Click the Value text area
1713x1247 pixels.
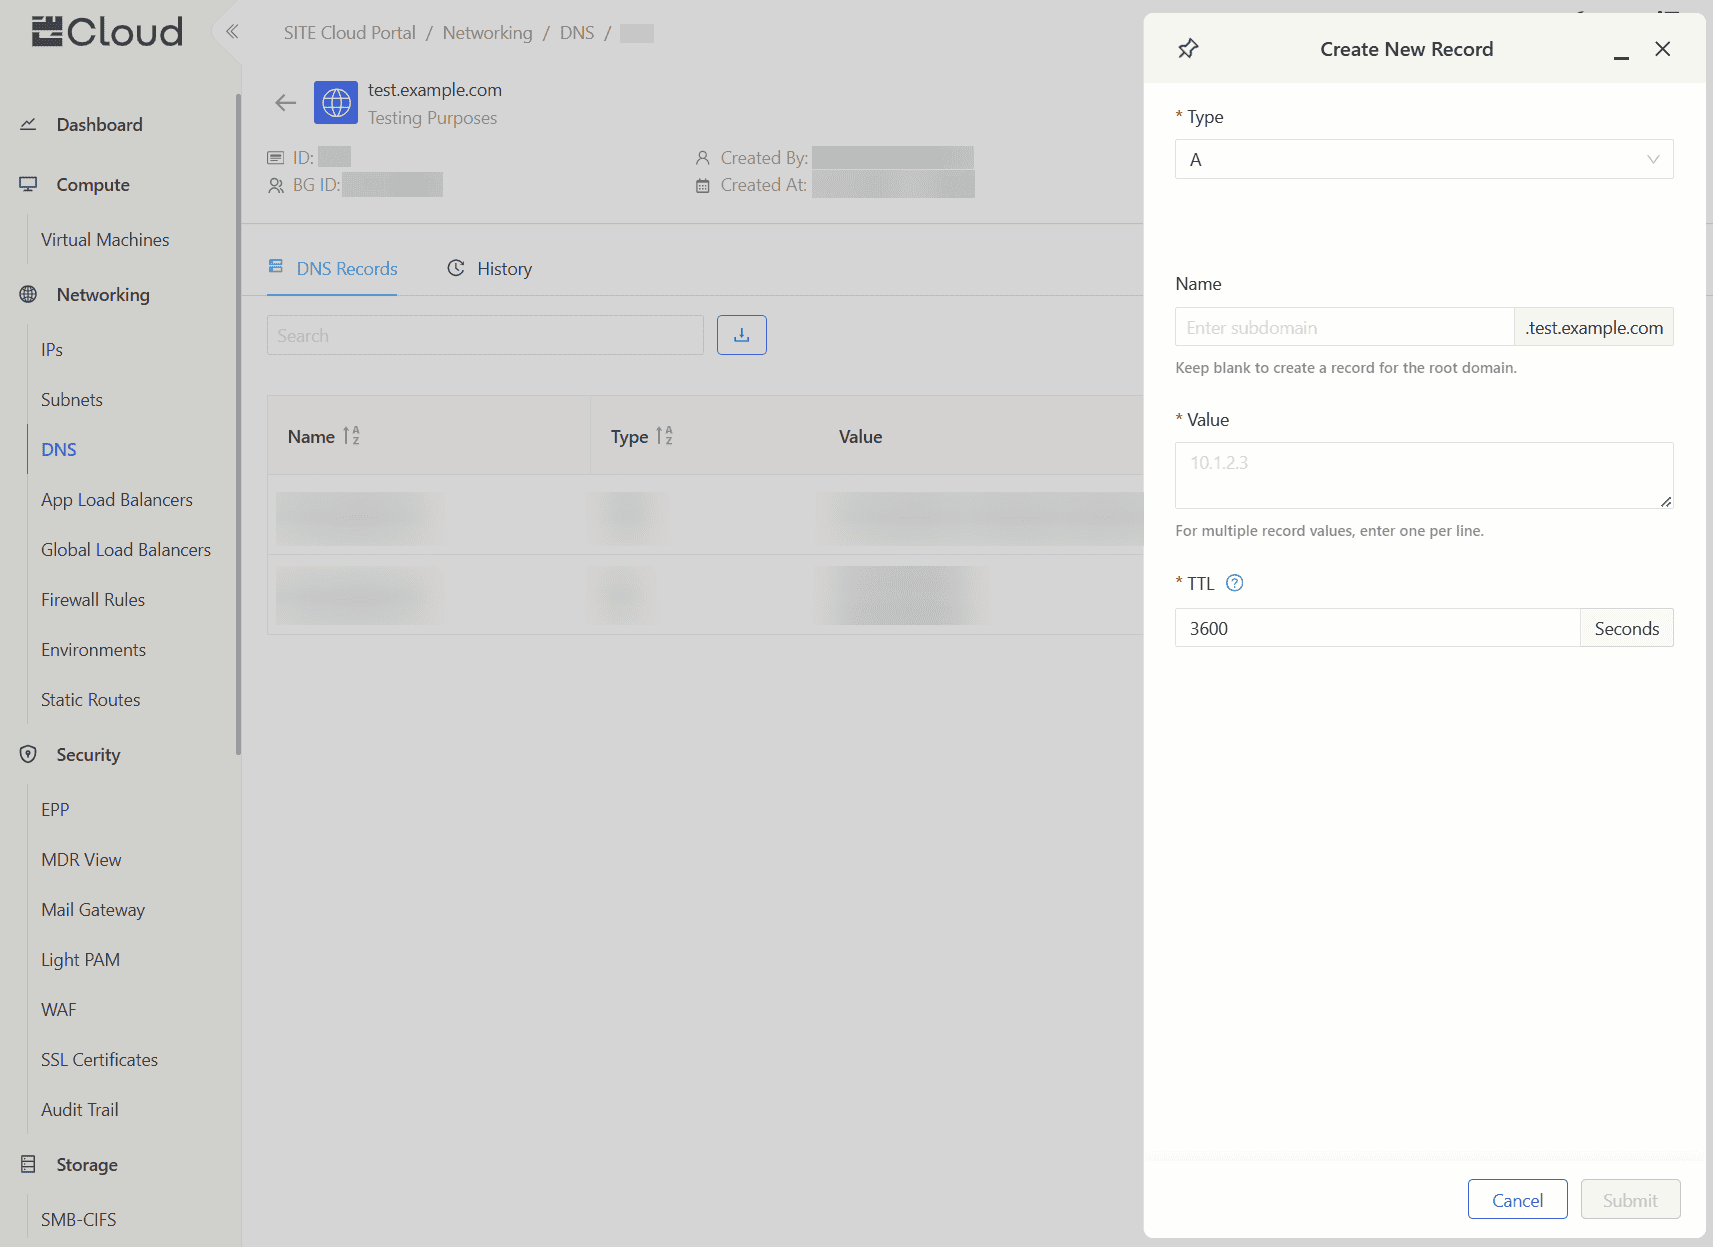[1423, 476]
